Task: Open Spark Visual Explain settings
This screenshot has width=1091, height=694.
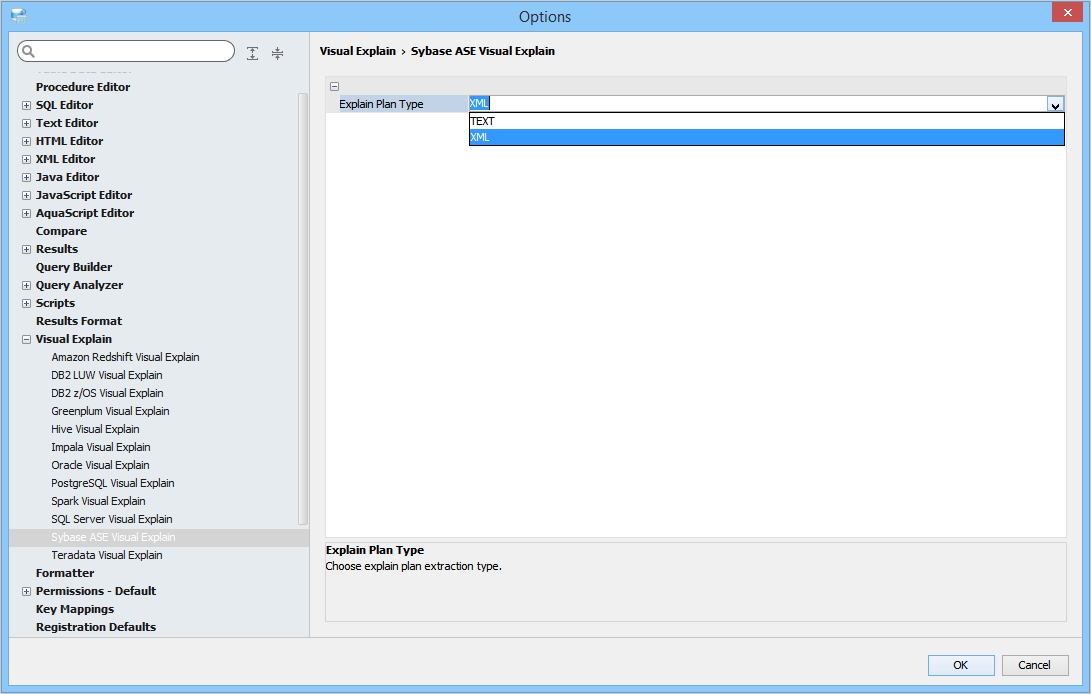Action: (x=98, y=502)
